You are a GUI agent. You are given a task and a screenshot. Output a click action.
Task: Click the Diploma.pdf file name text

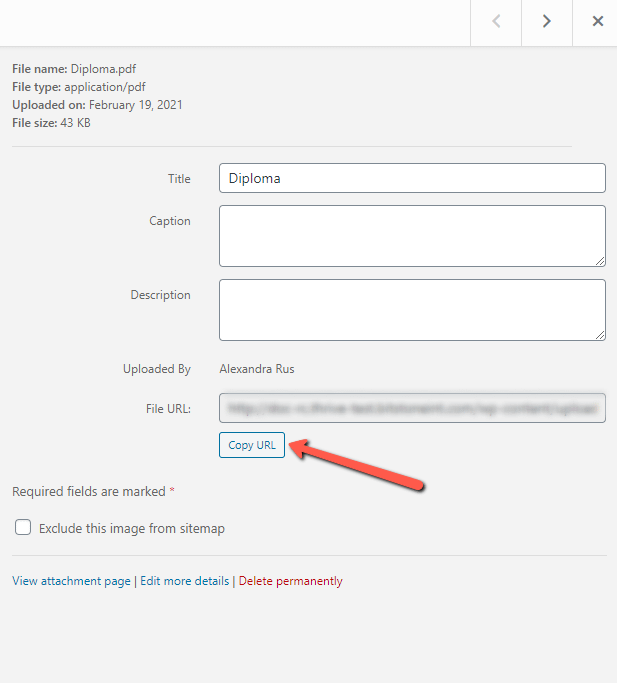[x=103, y=69]
